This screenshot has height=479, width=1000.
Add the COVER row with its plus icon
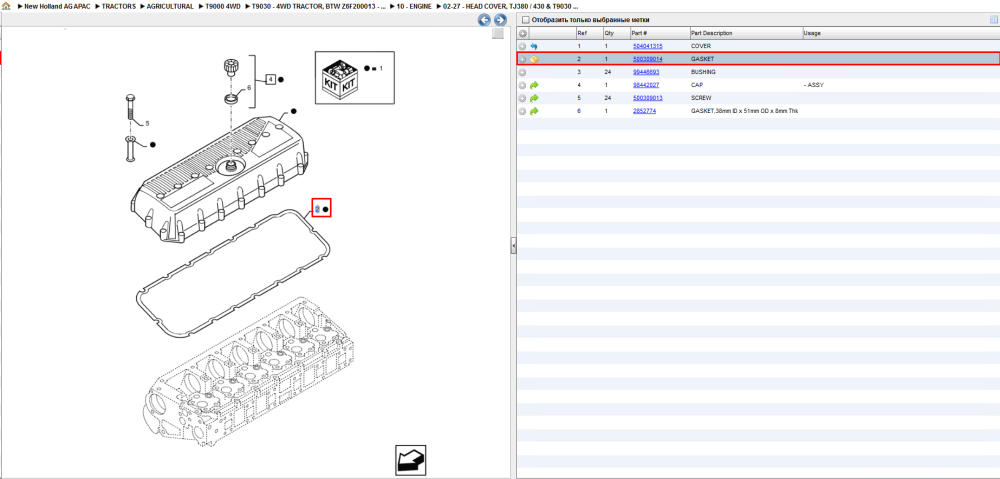coord(522,47)
